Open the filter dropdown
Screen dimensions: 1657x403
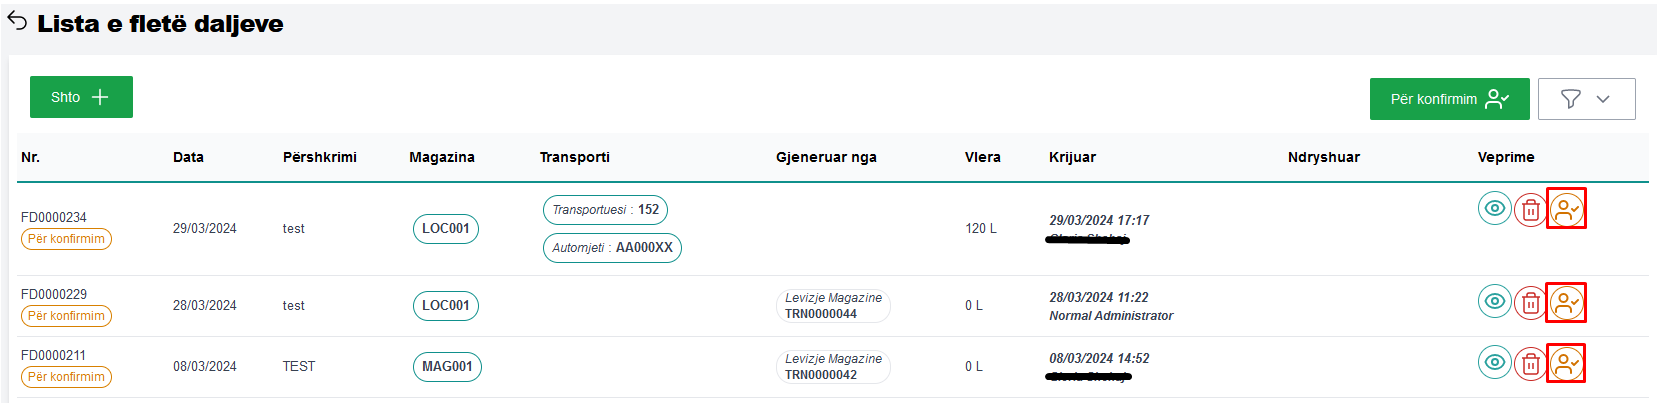point(1586,99)
